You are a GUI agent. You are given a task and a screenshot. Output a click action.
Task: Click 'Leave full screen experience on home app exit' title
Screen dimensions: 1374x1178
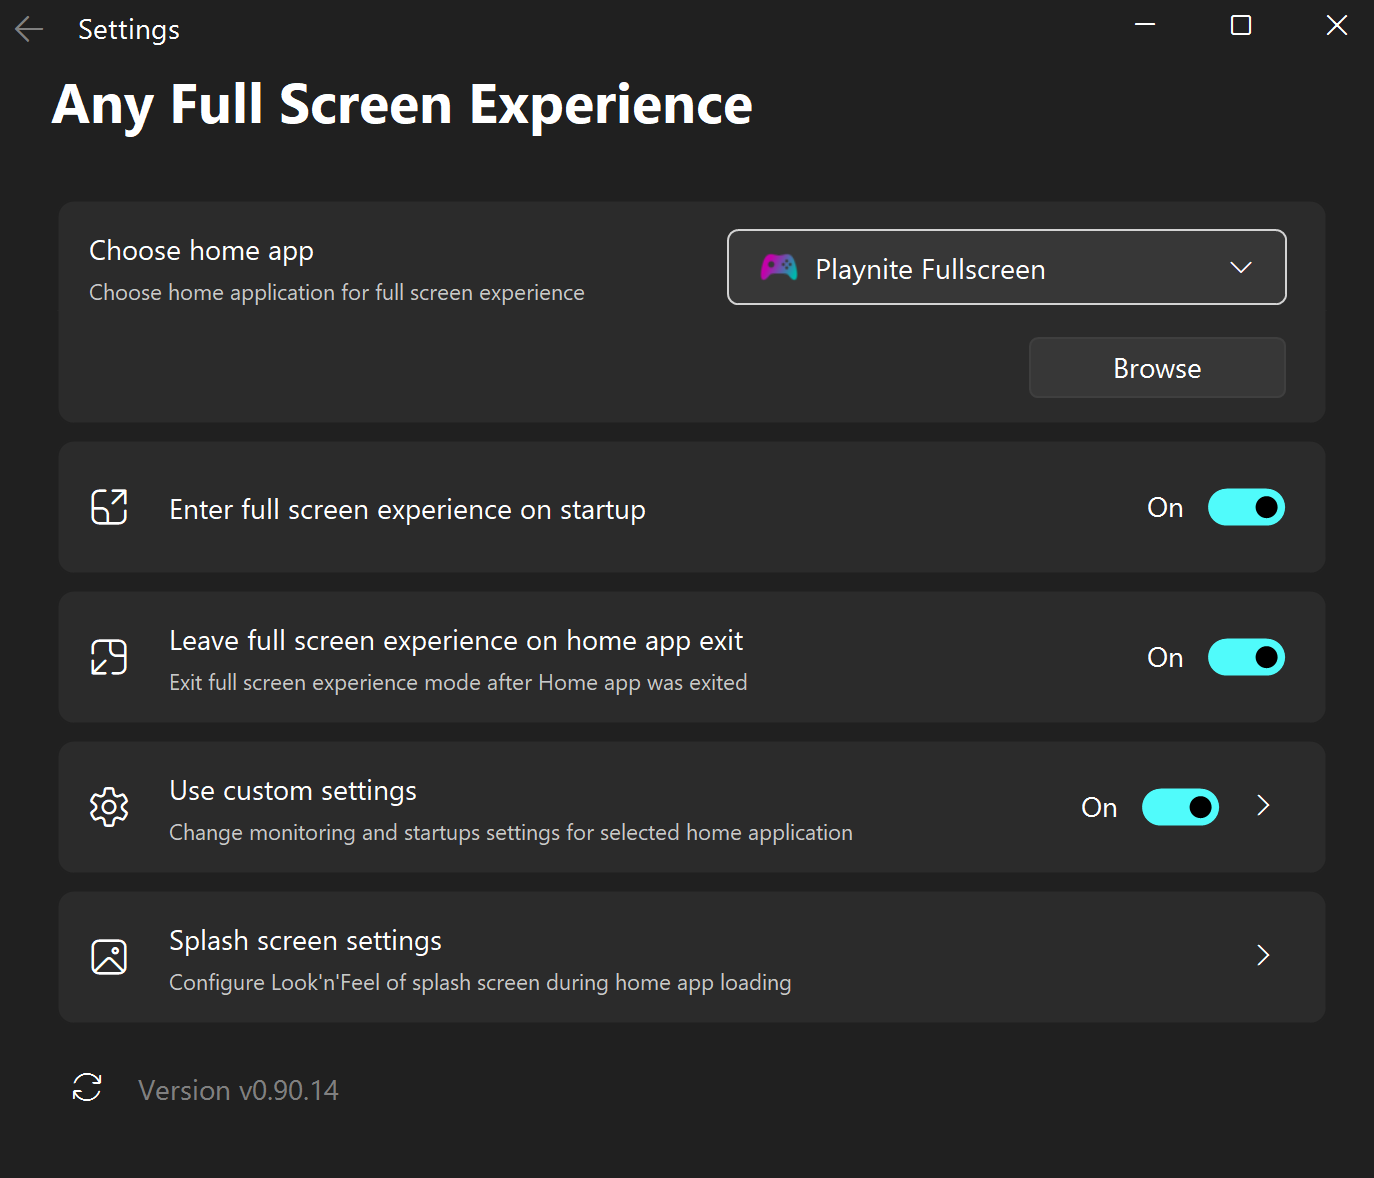pyautogui.click(x=456, y=641)
